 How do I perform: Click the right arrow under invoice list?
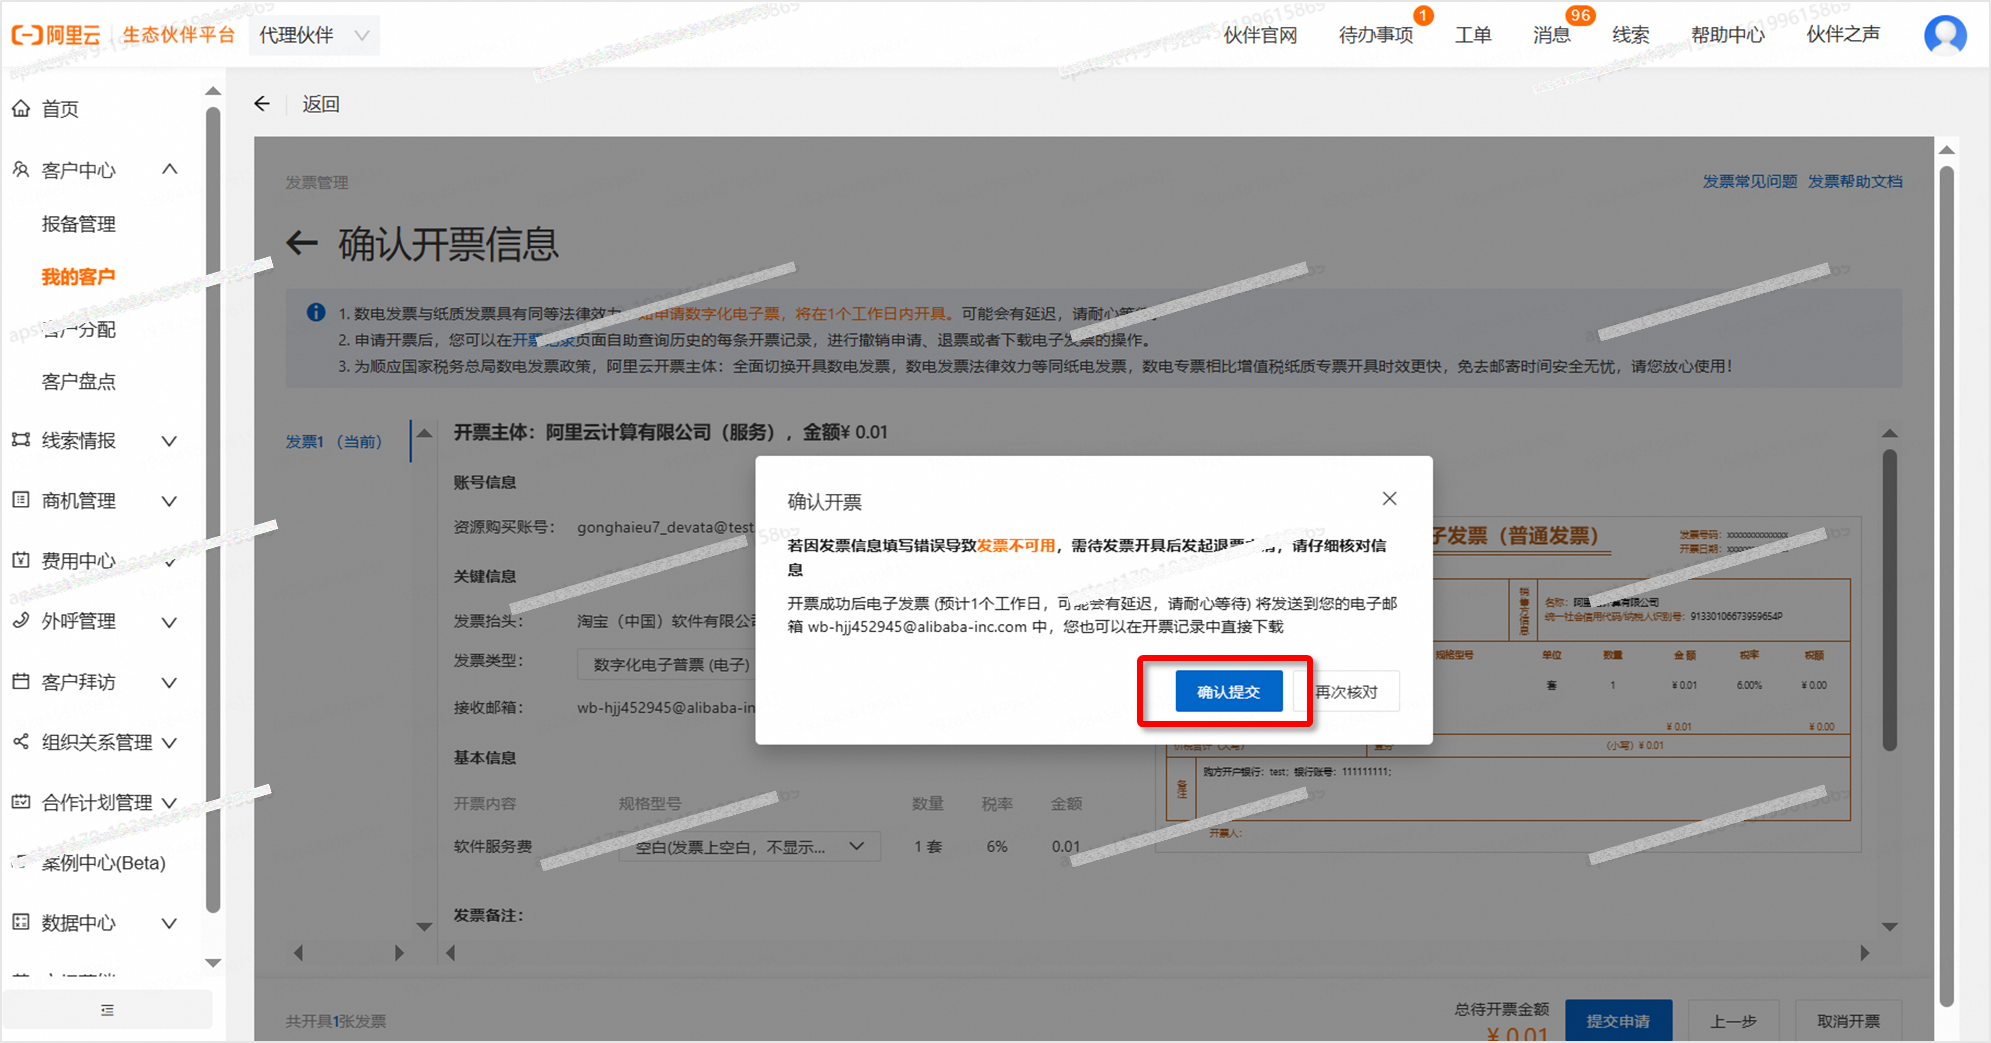click(x=399, y=953)
